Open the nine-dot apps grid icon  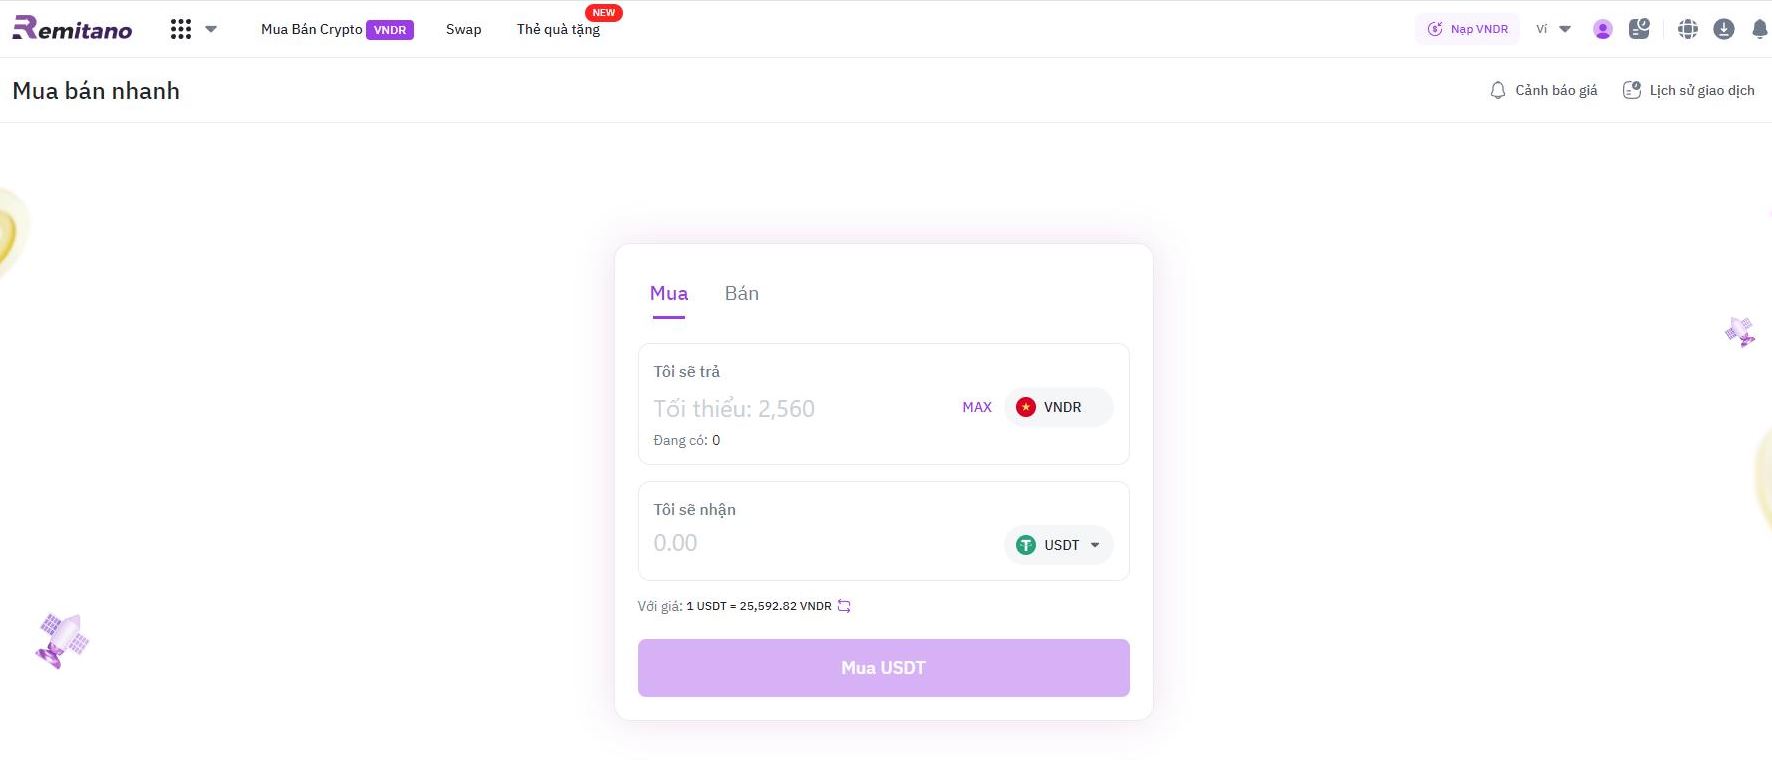click(x=181, y=29)
